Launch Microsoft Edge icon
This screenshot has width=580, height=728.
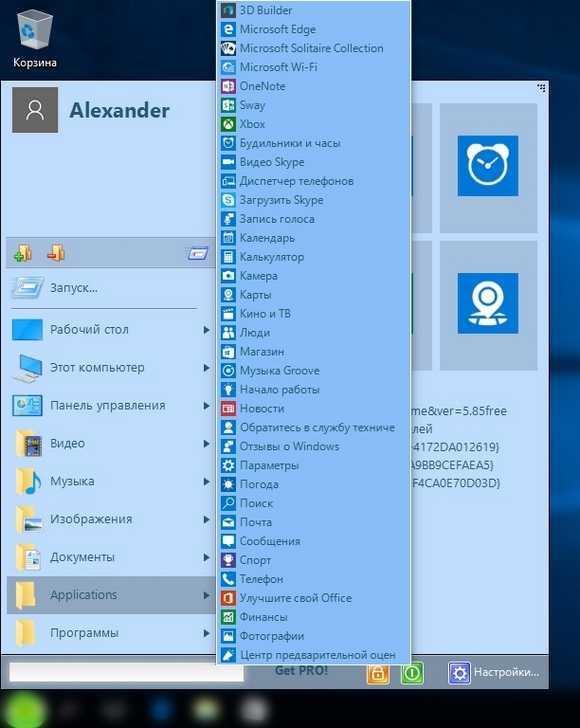pos(228,29)
